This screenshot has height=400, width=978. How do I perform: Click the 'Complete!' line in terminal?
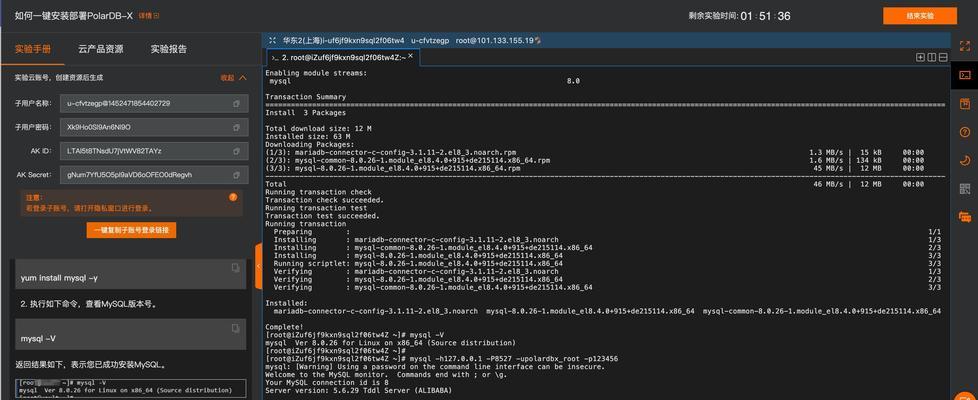[x=284, y=327]
